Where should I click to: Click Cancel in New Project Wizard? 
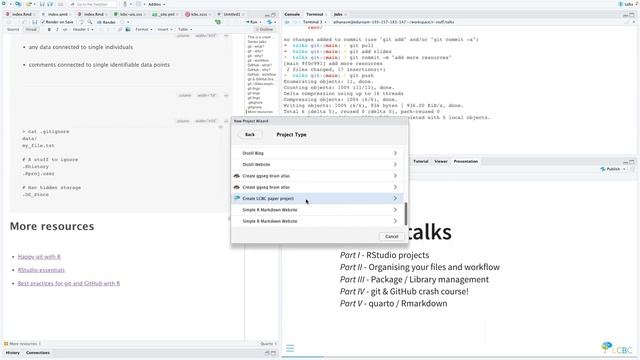[391, 236]
